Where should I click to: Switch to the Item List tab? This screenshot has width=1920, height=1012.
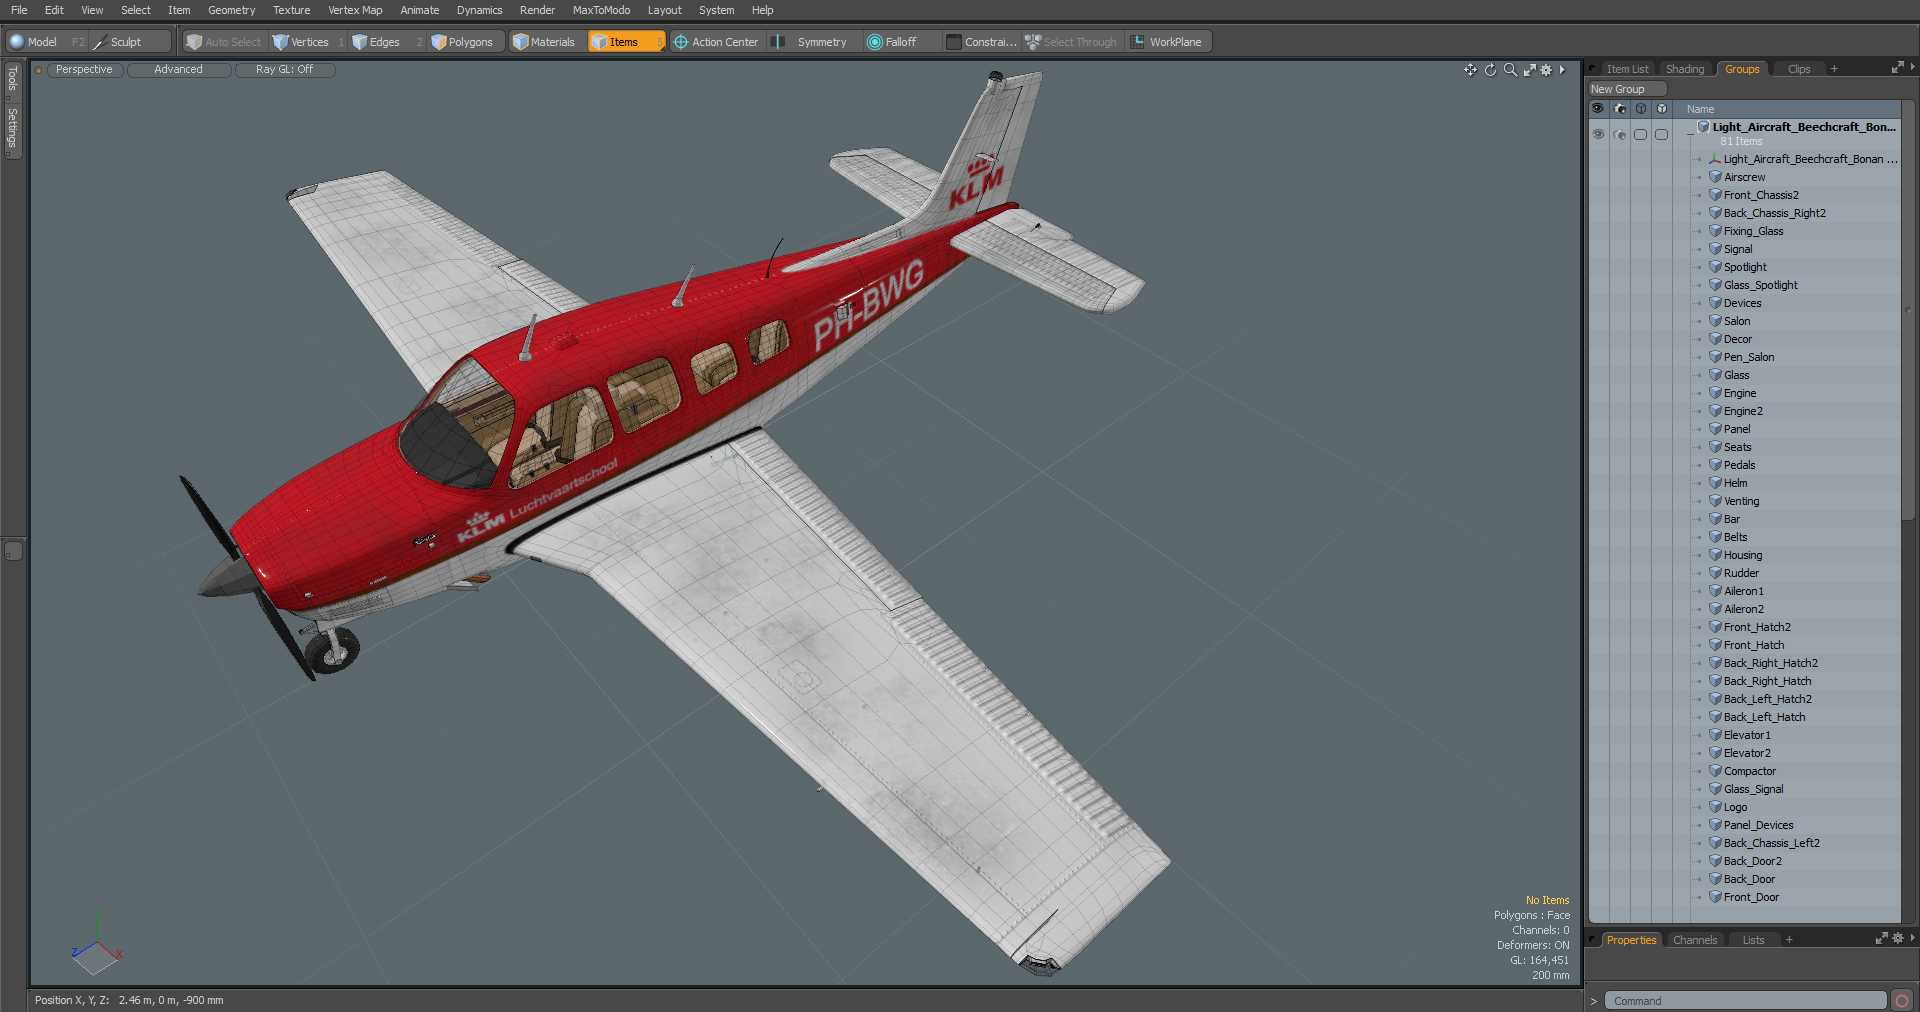[x=1627, y=69]
